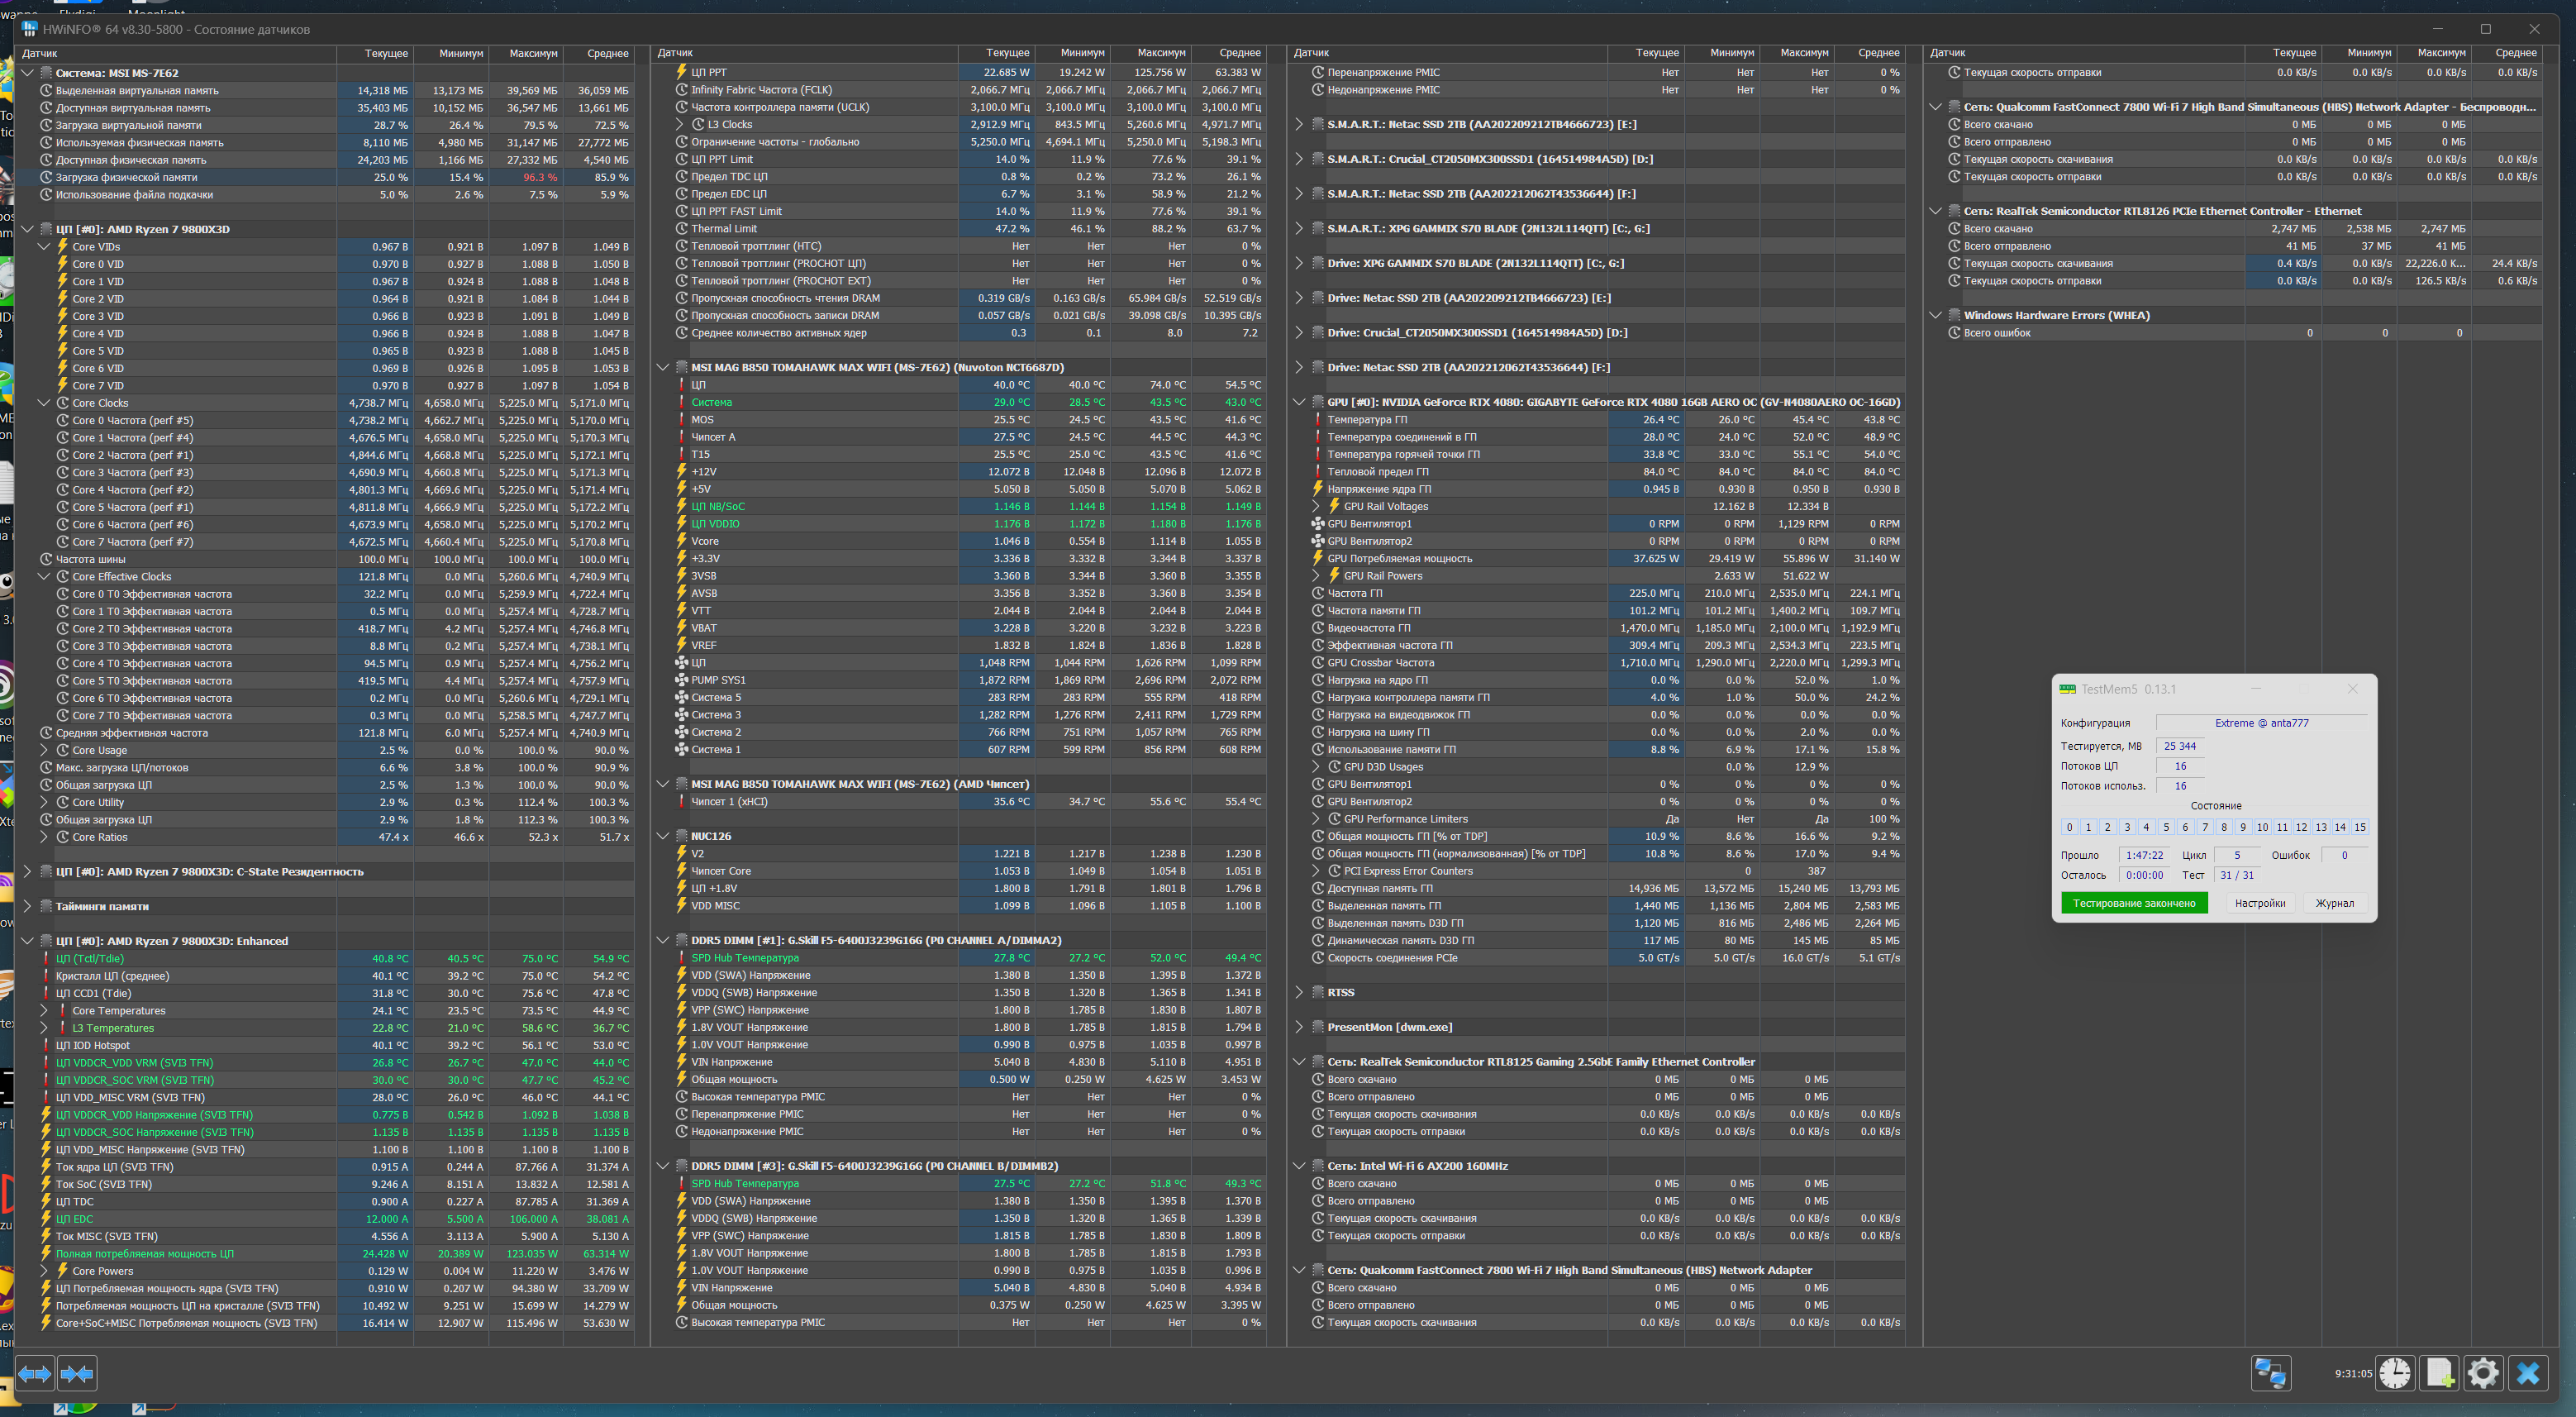Expand the Тайминги памяти section

pos(27,906)
